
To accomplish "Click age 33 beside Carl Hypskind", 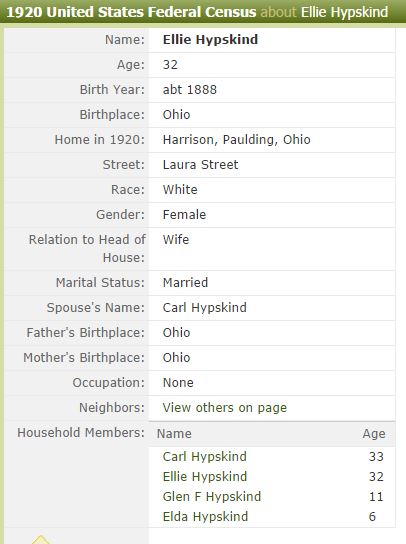I will (376, 457).
